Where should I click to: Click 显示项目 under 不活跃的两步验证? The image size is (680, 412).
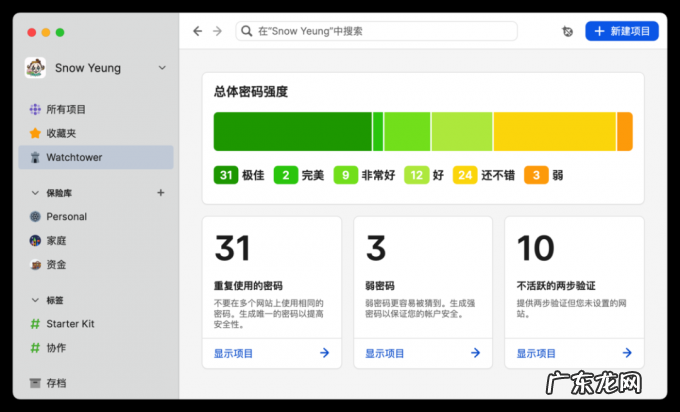[x=536, y=353]
